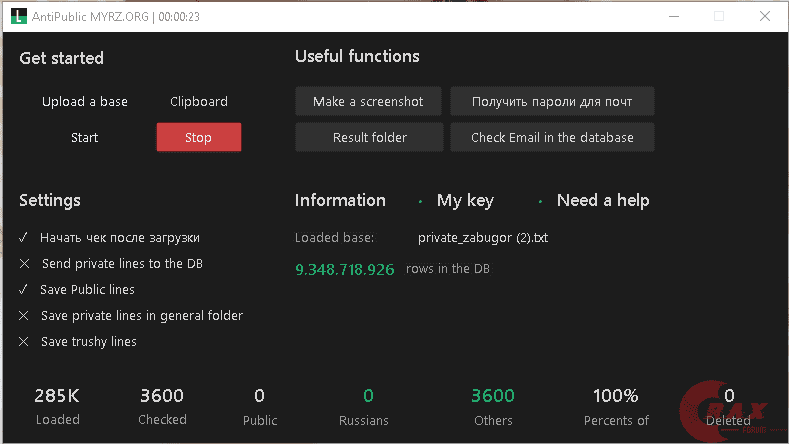Click loaded base filename private_zabugor (2).txt

coord(483,238)
